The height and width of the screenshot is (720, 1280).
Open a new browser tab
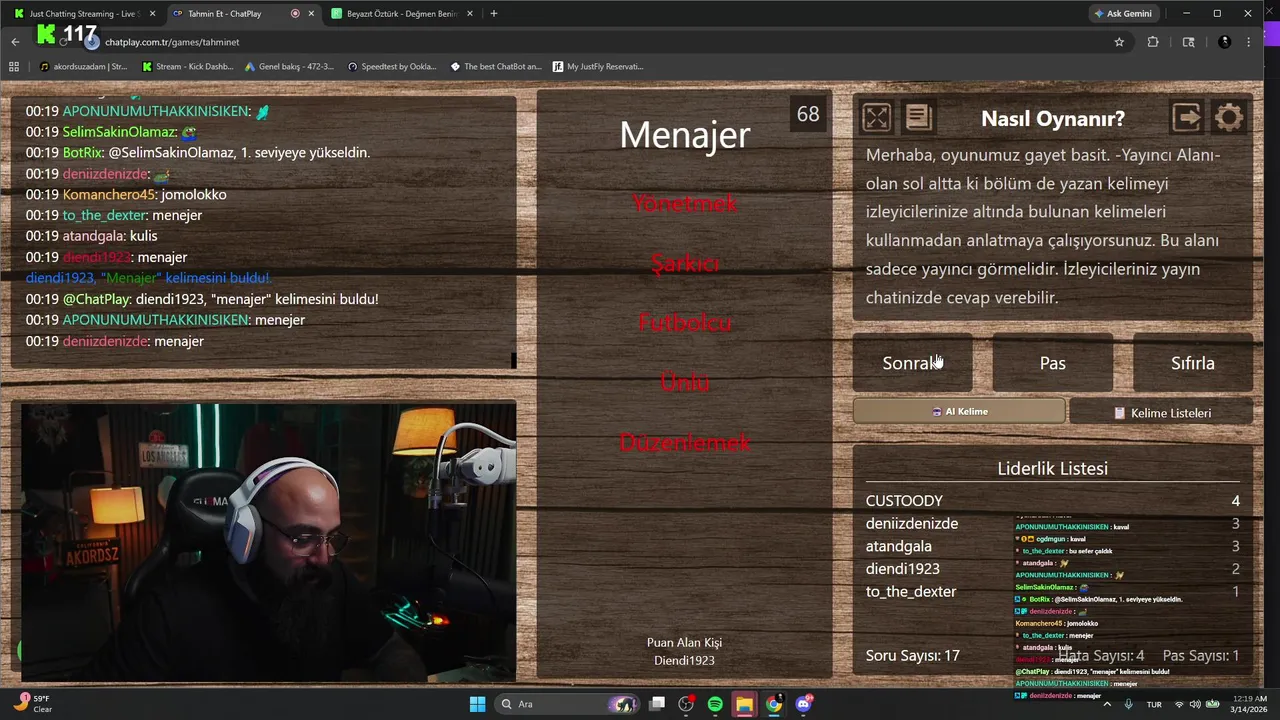pyautogui.click(x=494, y=14)
